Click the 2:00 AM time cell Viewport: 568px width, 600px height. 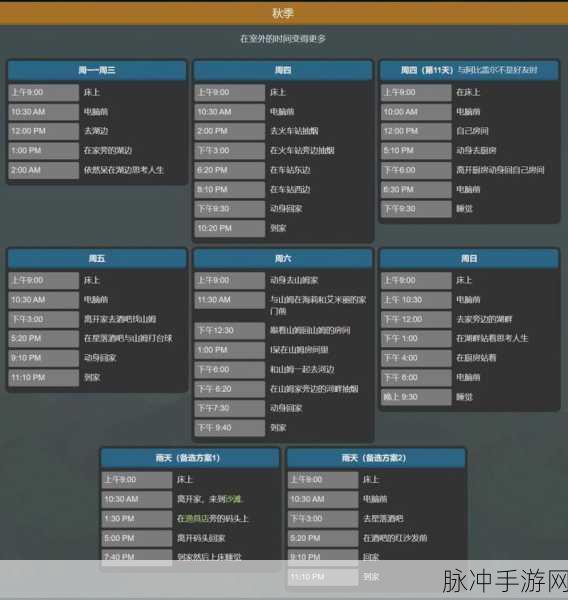point(44,170)
